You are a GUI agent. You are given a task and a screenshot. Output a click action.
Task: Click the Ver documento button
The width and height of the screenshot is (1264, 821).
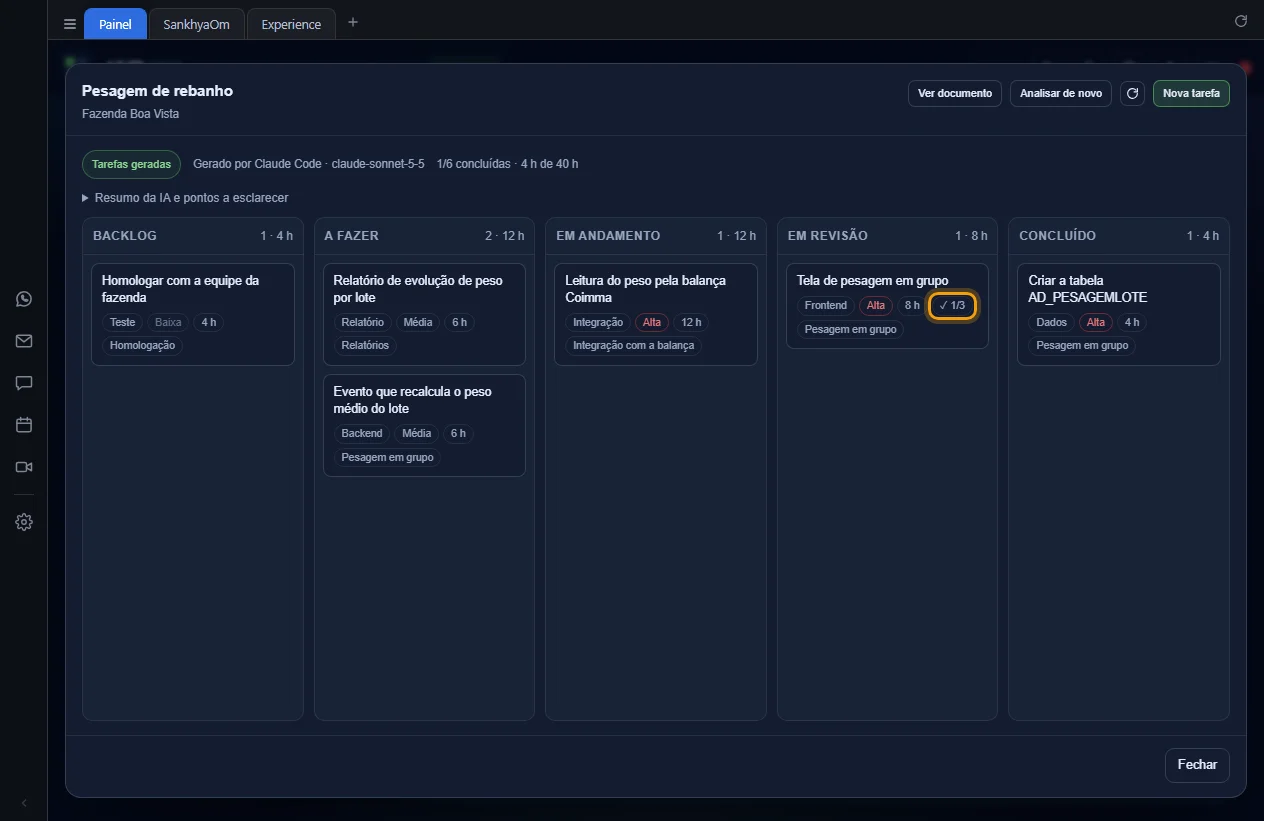(x=955, y=94)
